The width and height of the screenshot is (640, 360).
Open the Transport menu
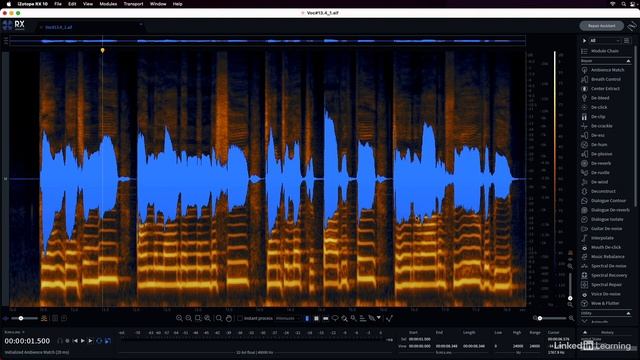133,4
